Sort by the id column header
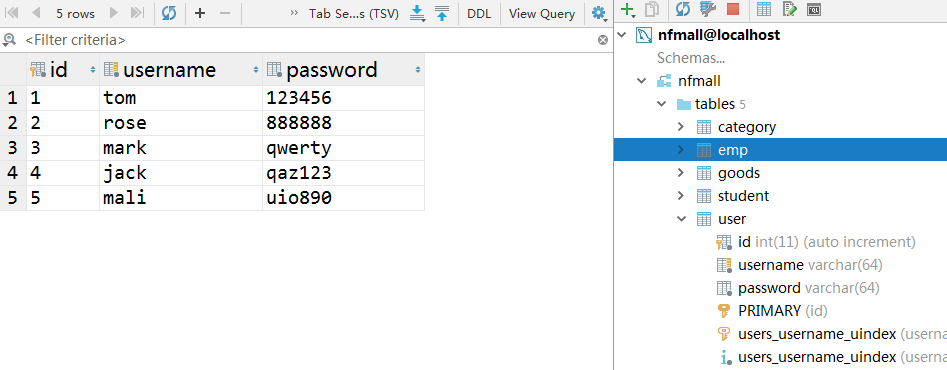 pos(63,70)
